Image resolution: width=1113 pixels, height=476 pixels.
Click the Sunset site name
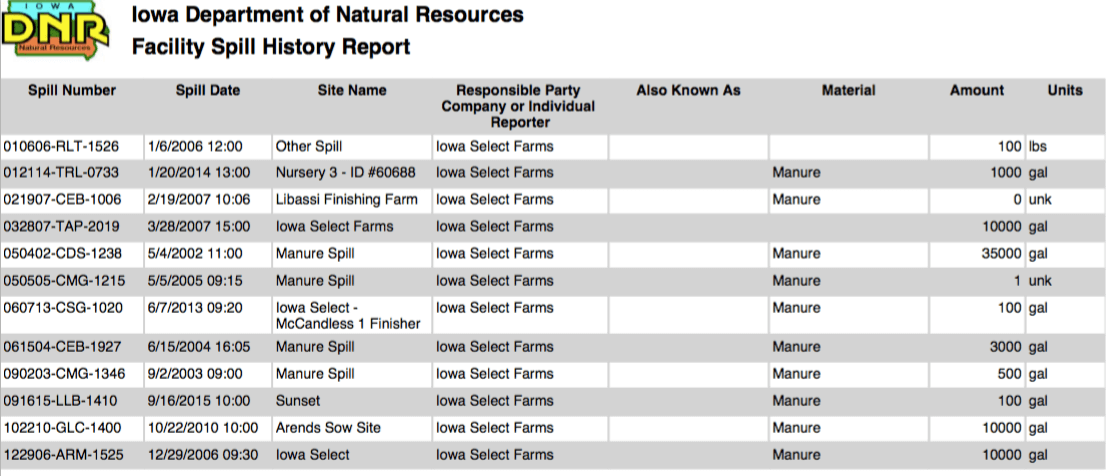(x=298, y=401)
